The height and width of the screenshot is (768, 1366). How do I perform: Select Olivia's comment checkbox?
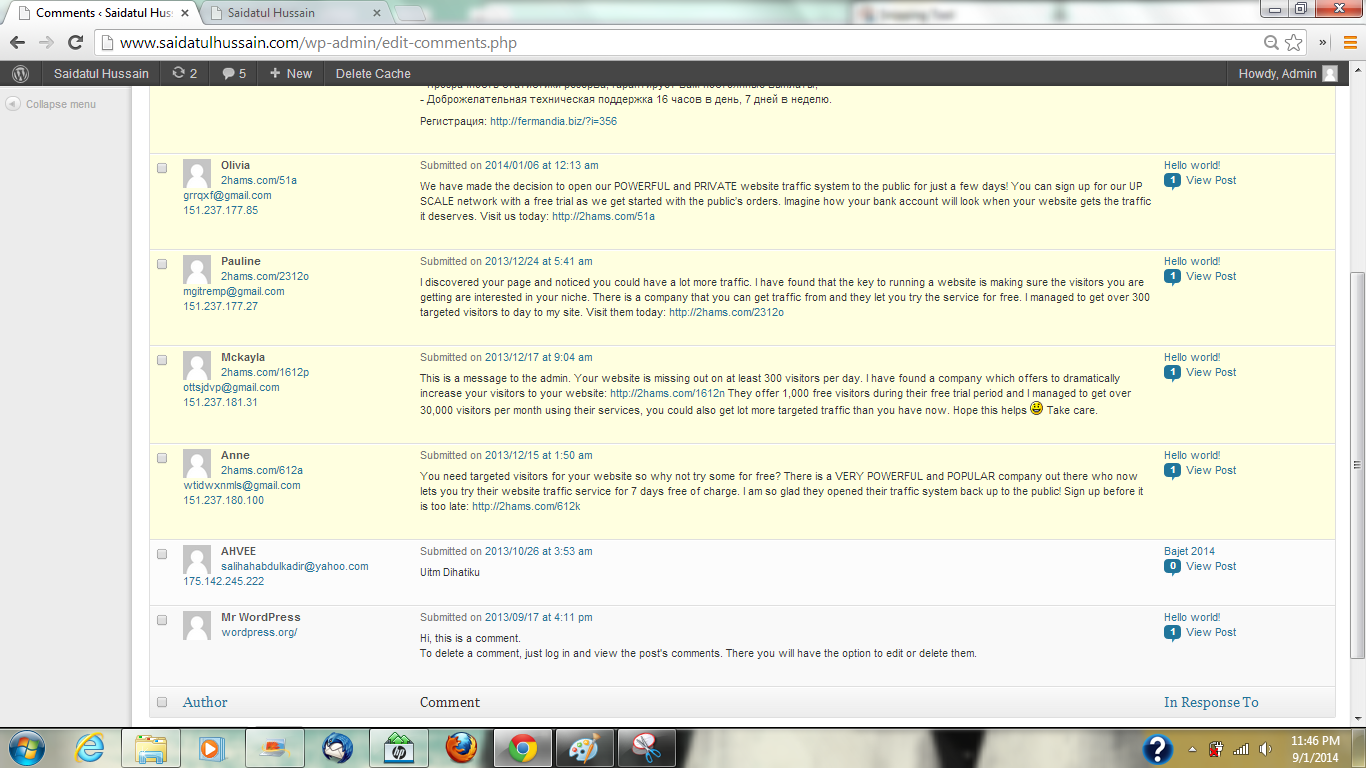[x=162, y=168]
